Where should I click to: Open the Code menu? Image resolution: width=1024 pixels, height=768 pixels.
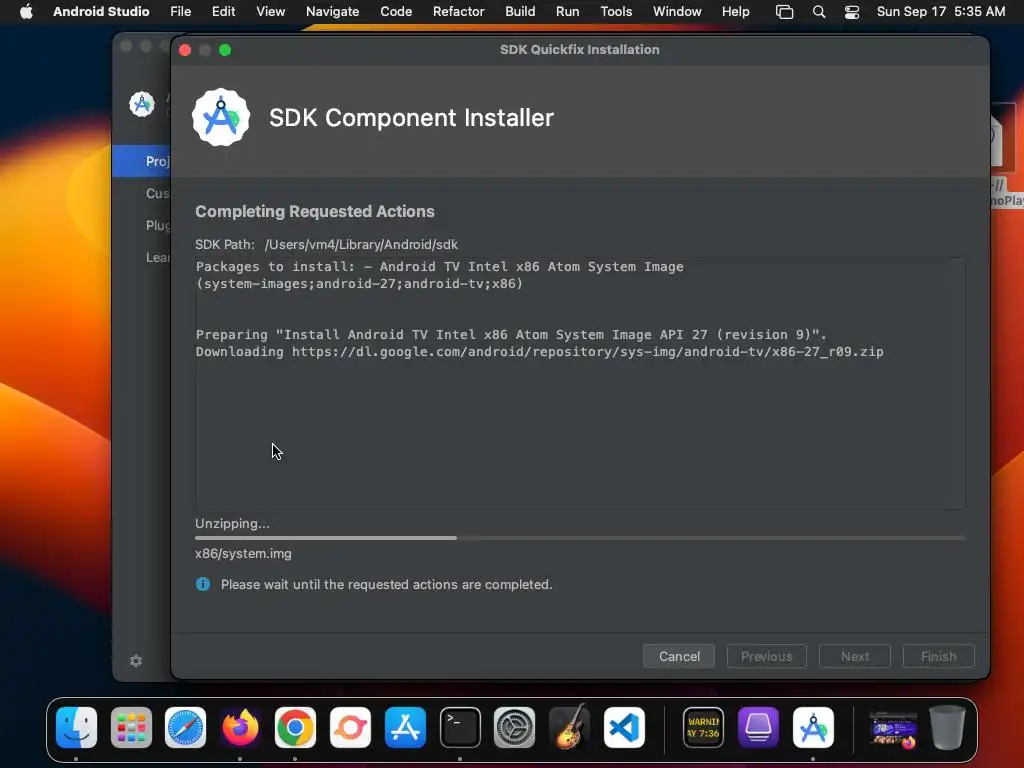(x=396, y=12)
